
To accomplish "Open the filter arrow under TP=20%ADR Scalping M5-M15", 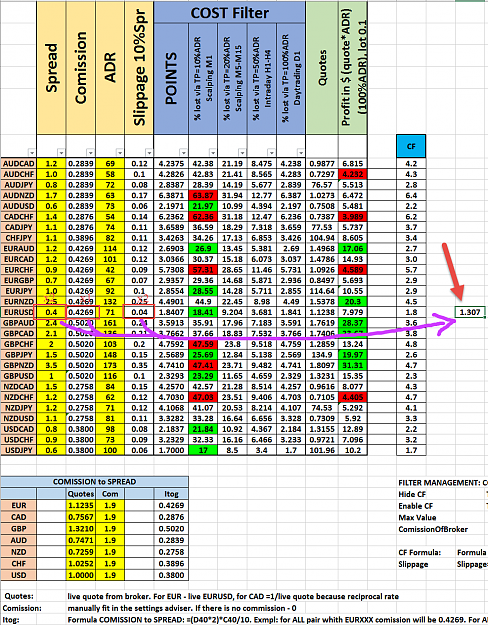I will 242,153.
